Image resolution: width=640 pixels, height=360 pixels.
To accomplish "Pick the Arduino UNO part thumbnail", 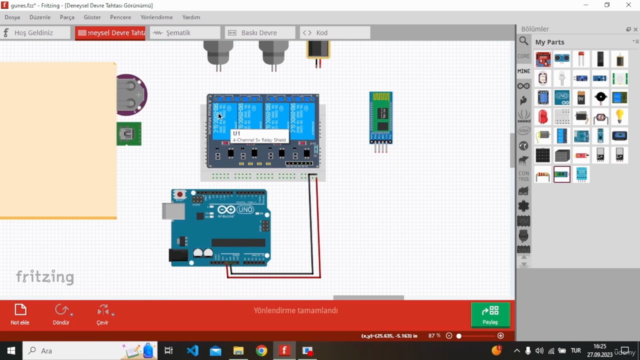I will click(562, 98).
